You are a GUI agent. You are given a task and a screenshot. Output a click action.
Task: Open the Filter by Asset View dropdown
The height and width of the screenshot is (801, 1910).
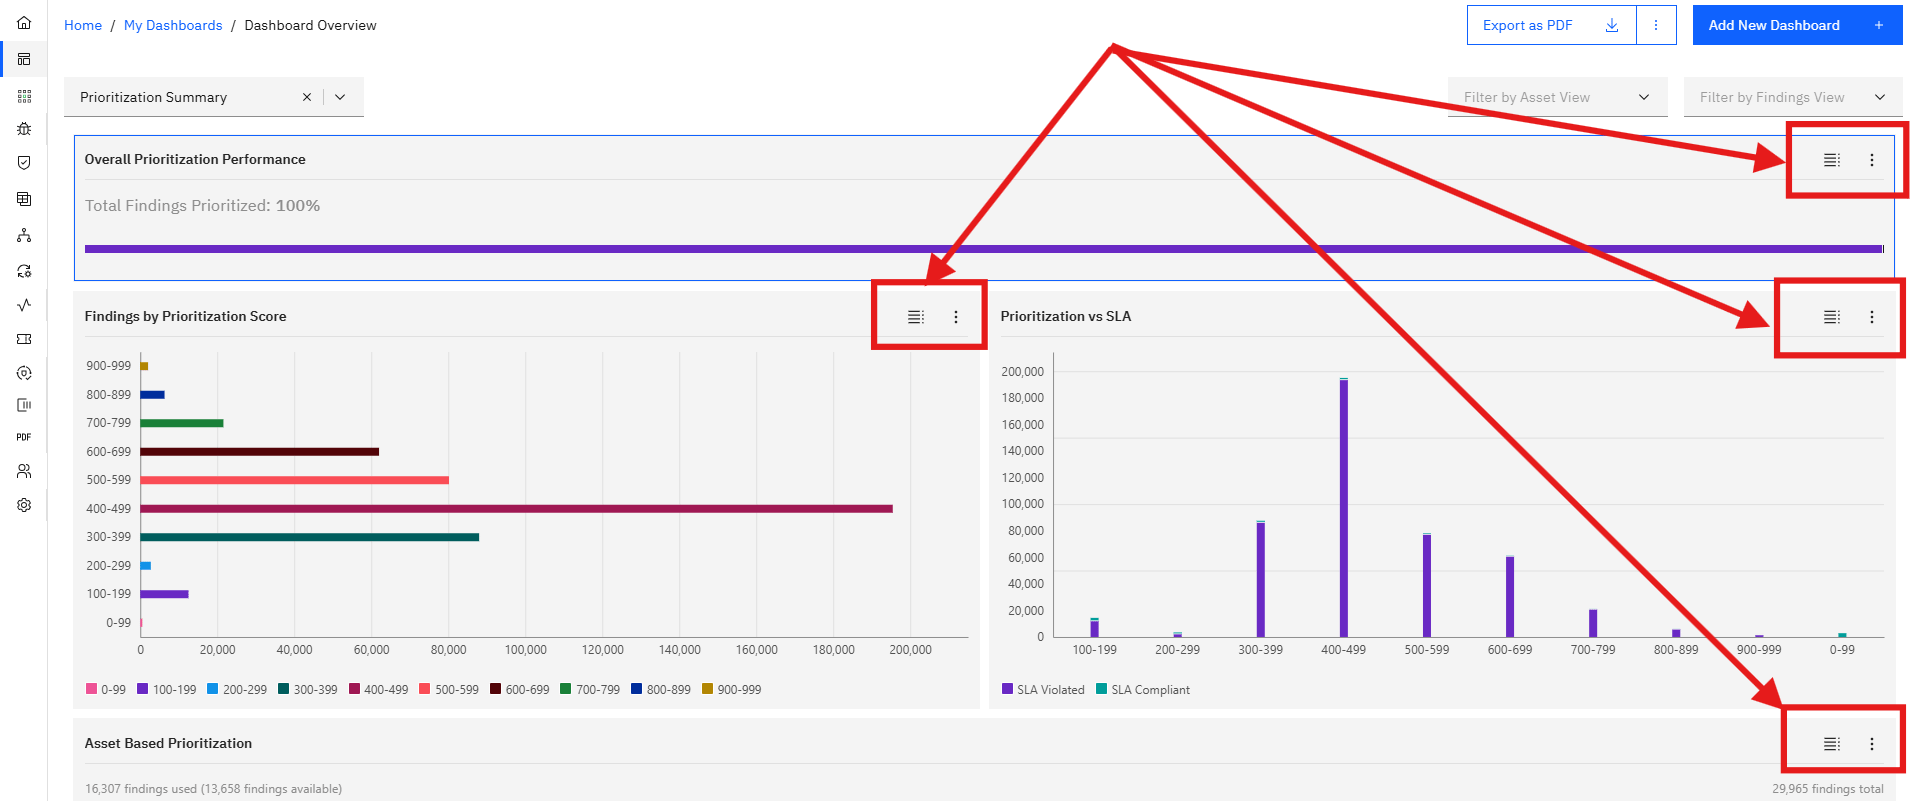[x=1557, y=97]
